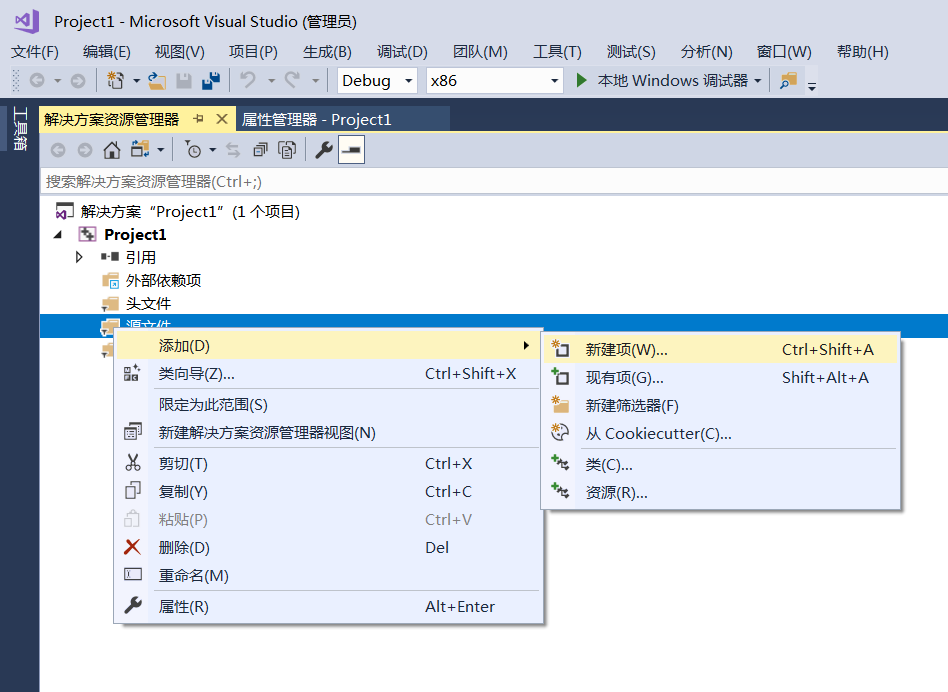This screenshot has width=948, height=692.
Task: Open the 调试(D) menu
Action: coord(402,52)
